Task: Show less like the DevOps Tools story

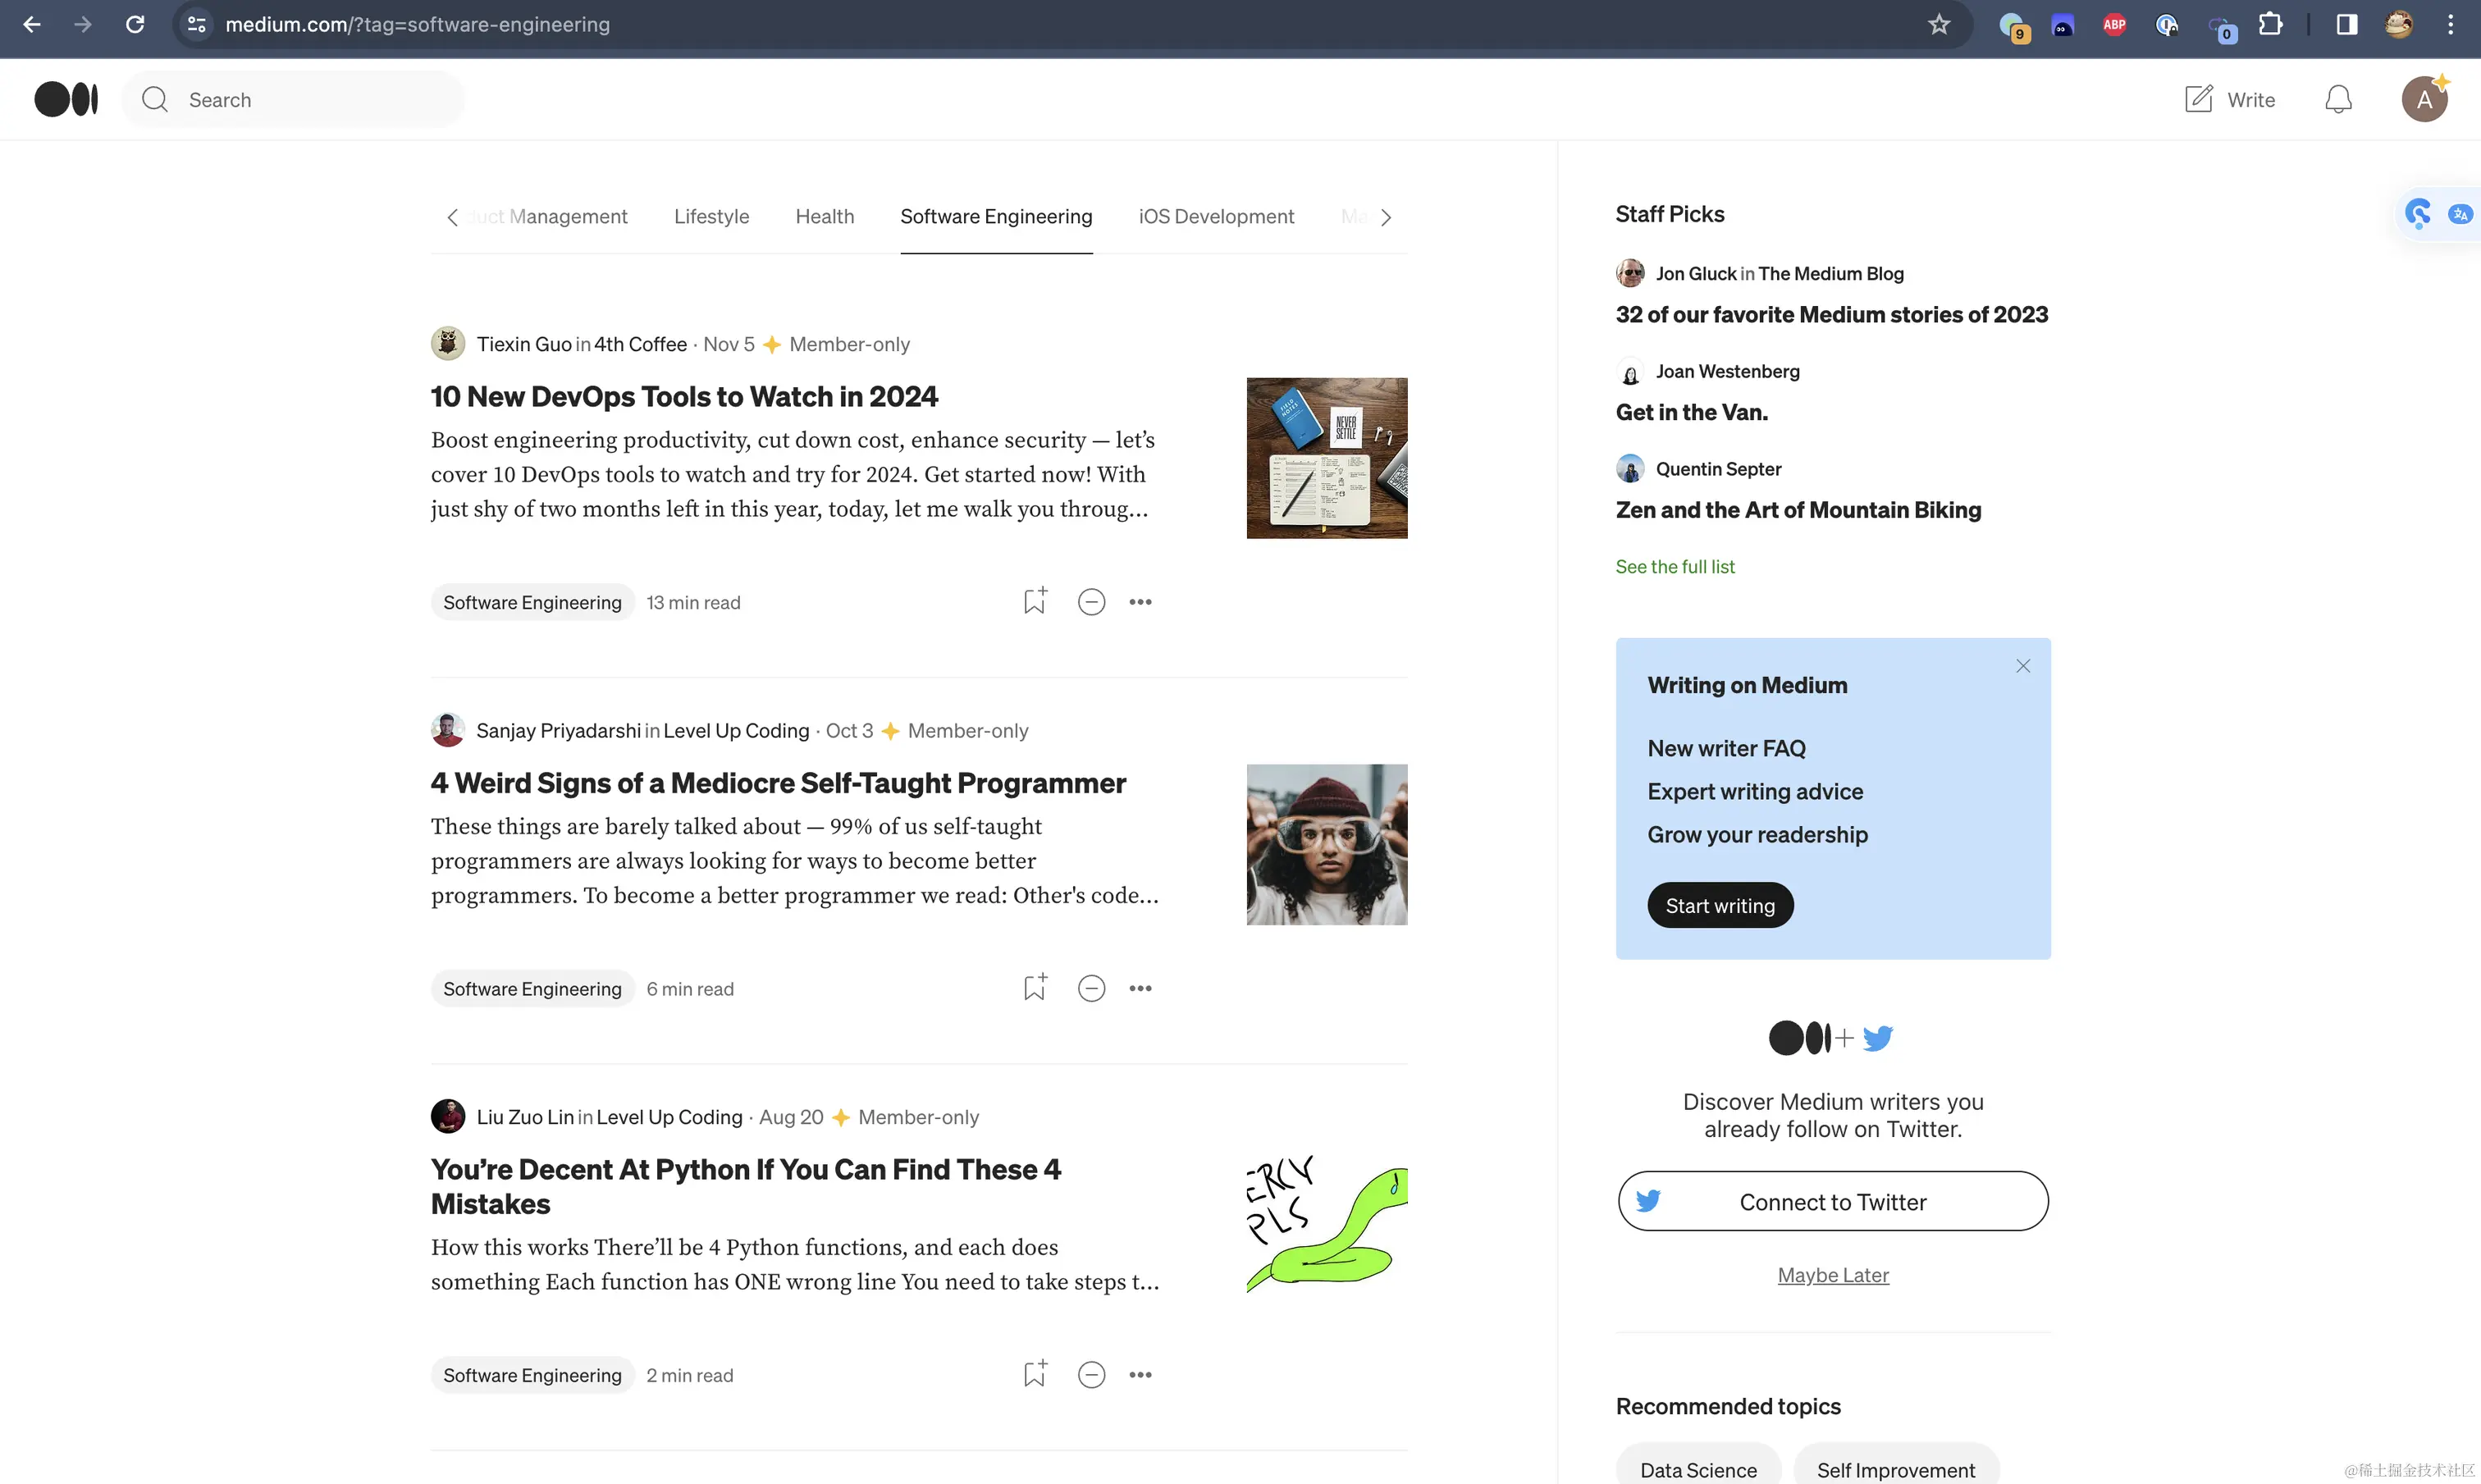Action: click(1091, 602)
